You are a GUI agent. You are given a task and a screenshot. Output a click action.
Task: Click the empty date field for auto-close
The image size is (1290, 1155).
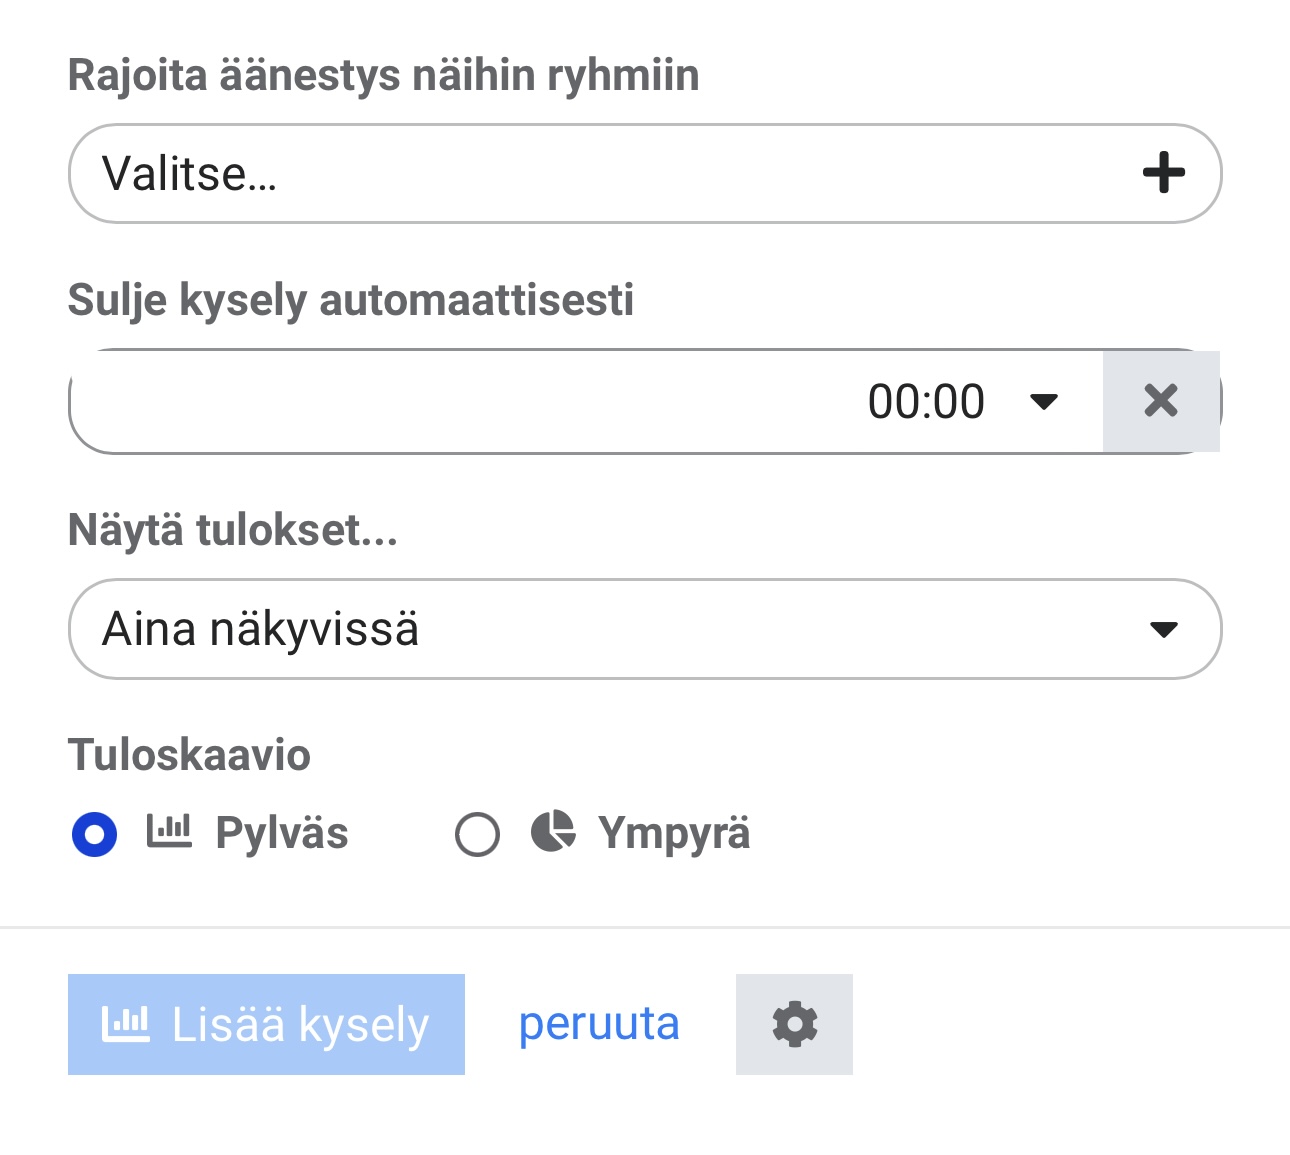click(450, 402)
